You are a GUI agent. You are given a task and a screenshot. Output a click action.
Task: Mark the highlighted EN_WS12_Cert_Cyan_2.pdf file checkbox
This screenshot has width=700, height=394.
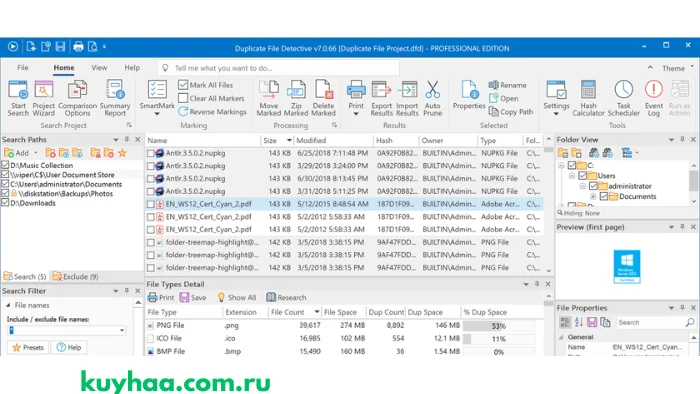pos(151,204)
